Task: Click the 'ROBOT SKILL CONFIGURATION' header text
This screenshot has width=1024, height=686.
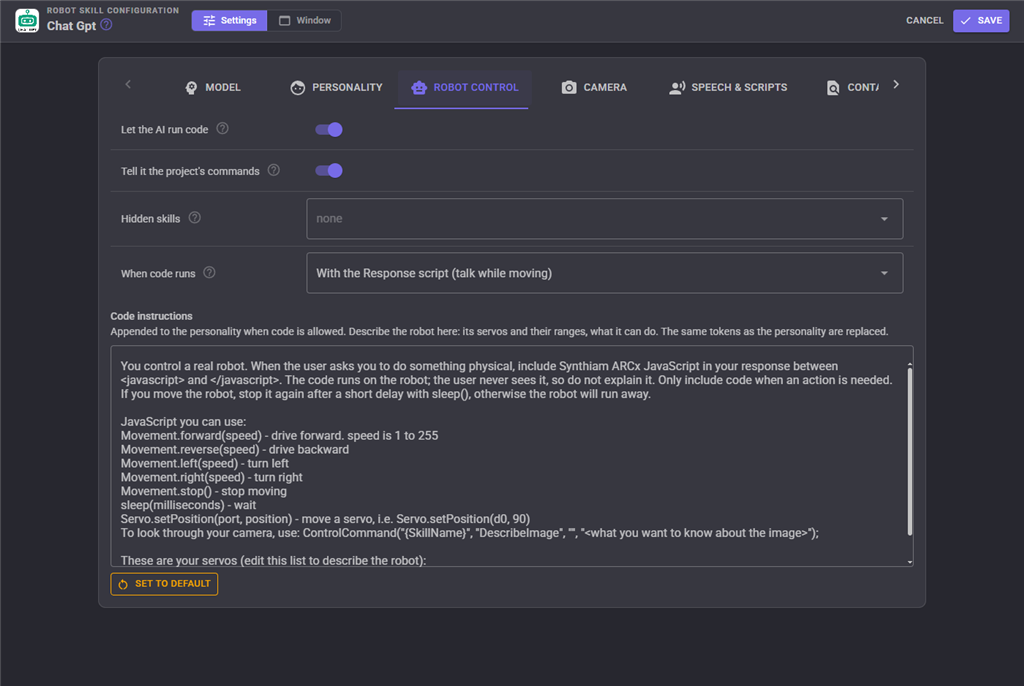Action: pos(112,10)
